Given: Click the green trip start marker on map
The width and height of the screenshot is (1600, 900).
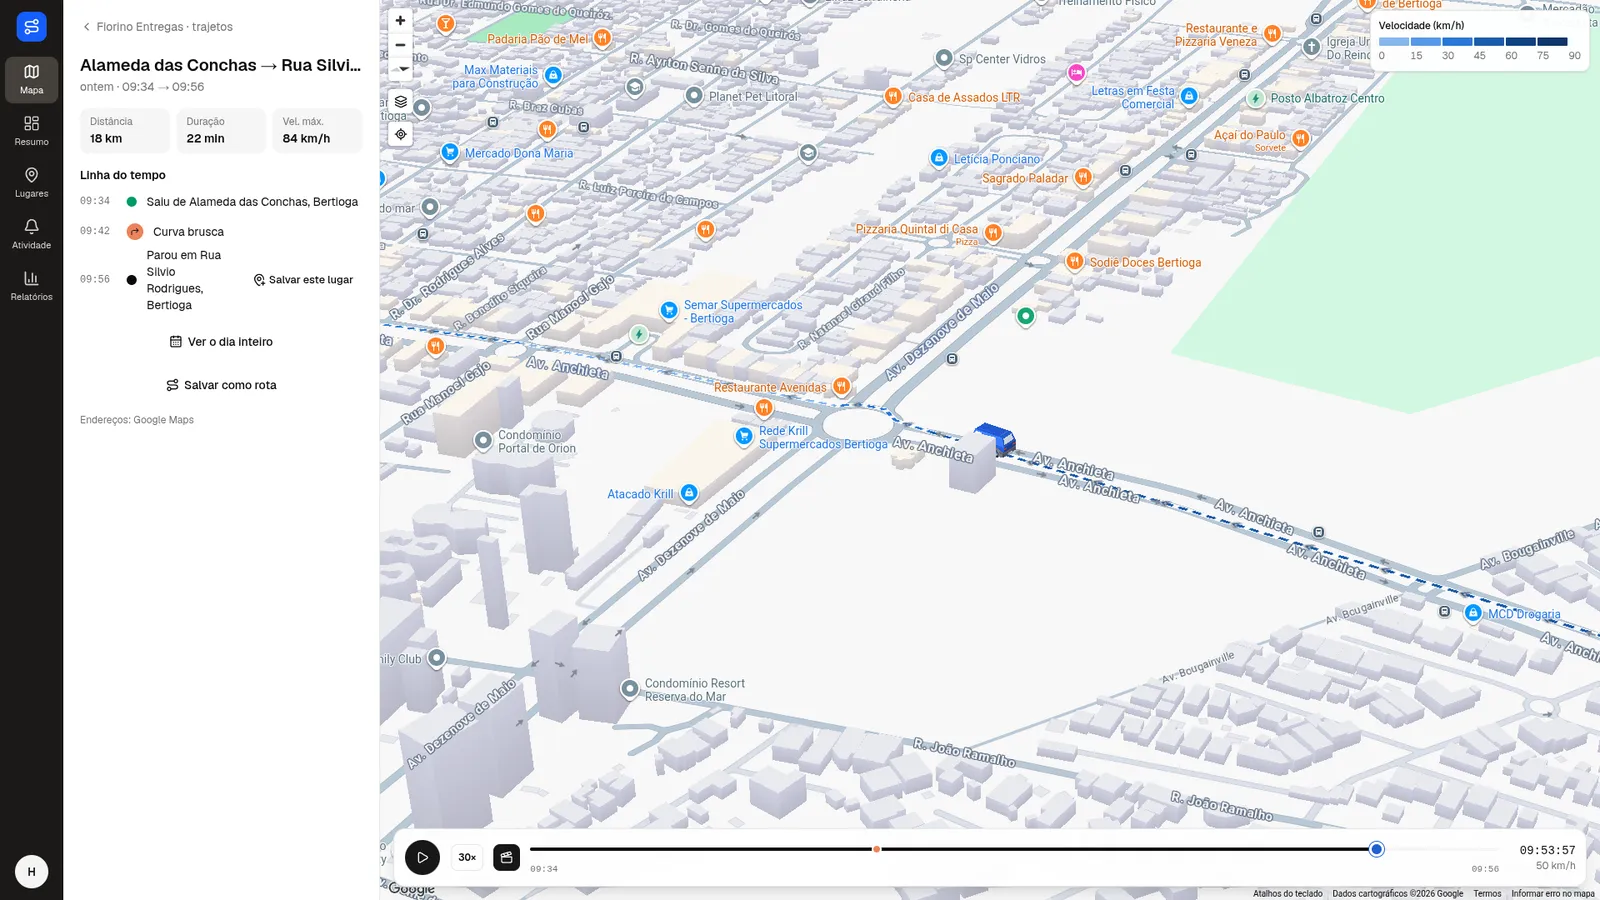Looking at the screenshot, I should [1025, 316].
